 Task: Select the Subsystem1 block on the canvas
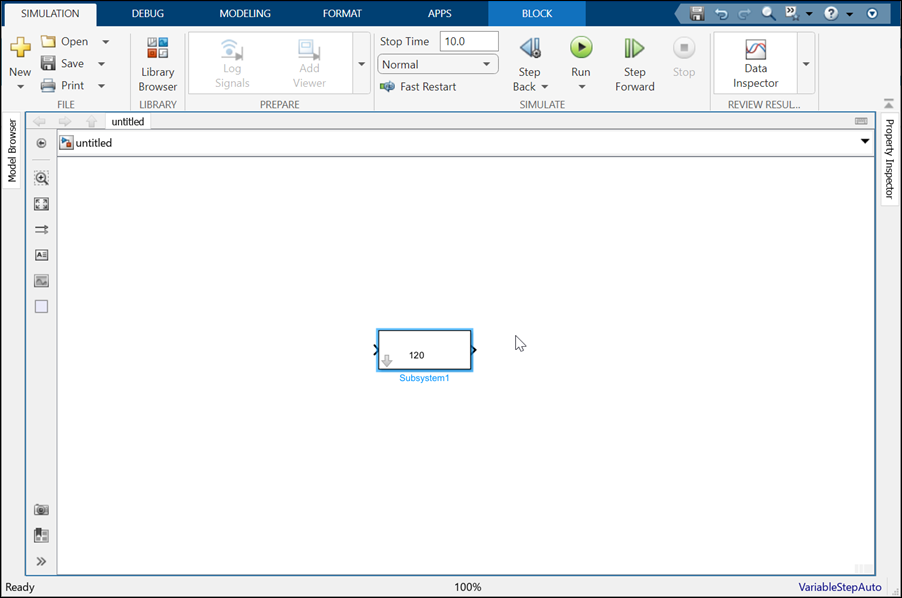424,350
